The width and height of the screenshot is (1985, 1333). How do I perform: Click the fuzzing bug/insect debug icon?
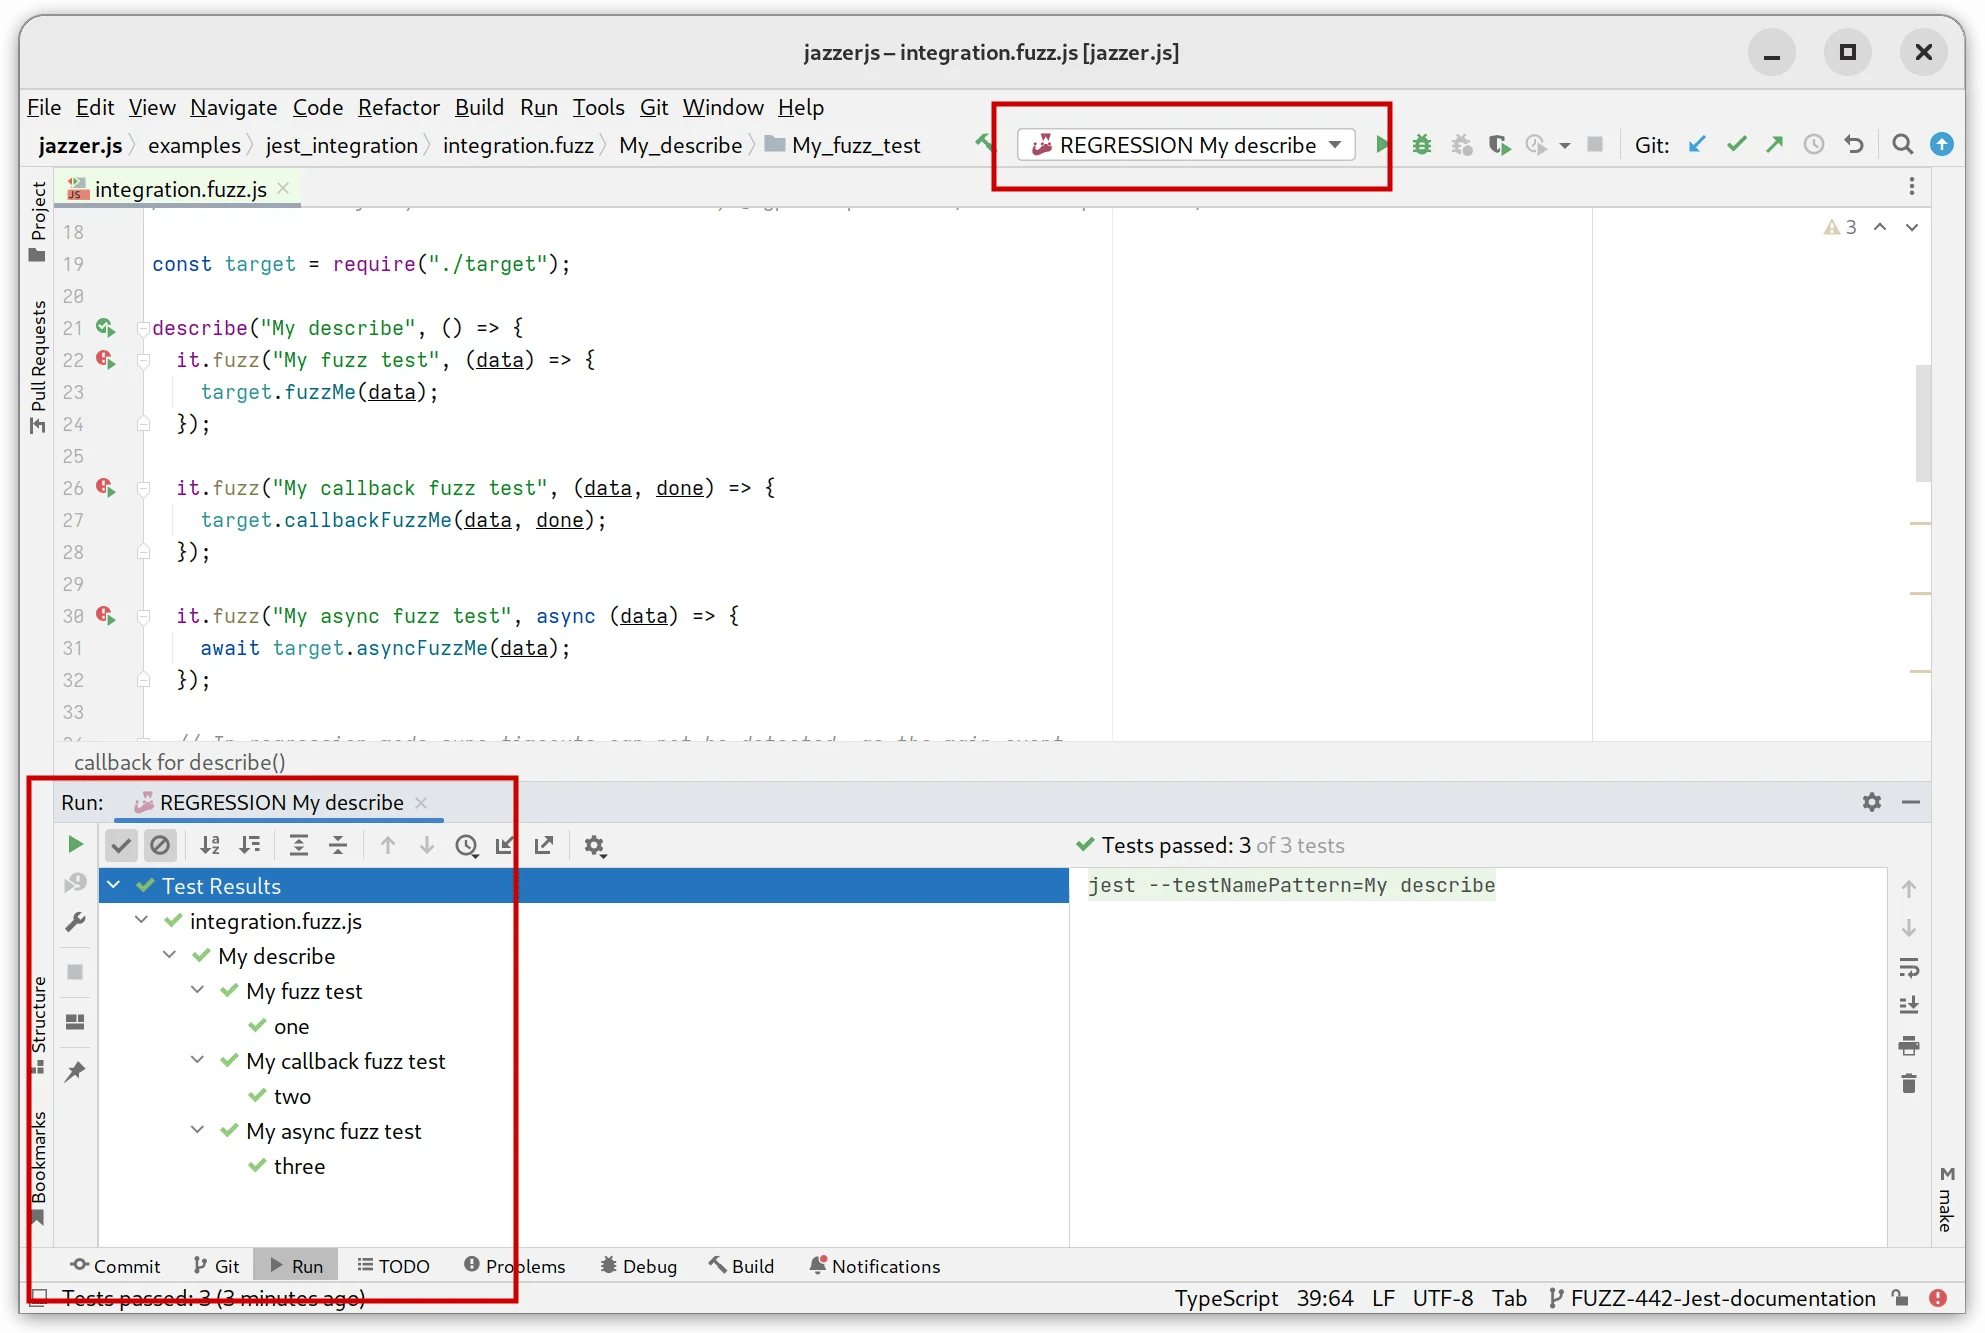[1421, 144]
